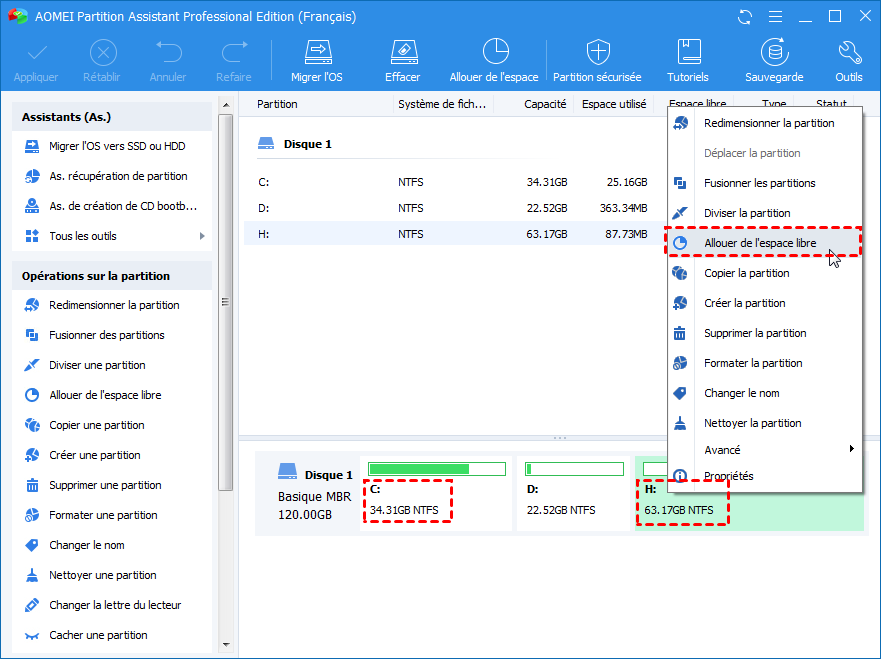The image size is (881, 659).
Task: Choose Diviser la partition in context menu
Action: click(765, 213)
